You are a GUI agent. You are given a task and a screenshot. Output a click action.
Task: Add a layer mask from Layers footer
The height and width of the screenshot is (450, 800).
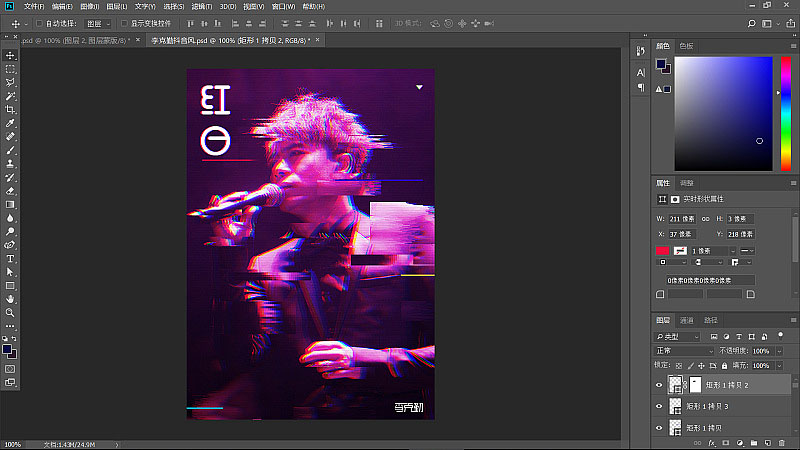click(726, 443)
